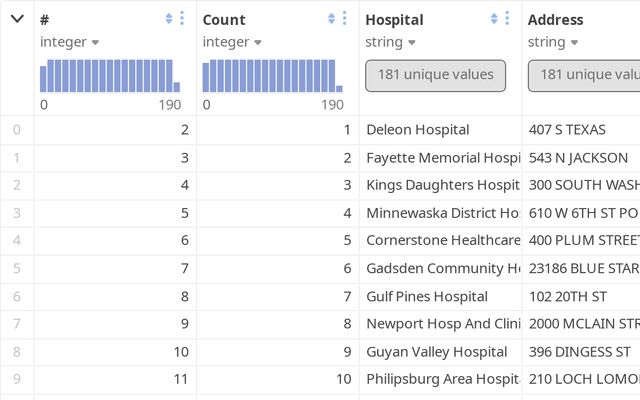
Task: Open the Count column three-dot menu
Action: (345, 19)
